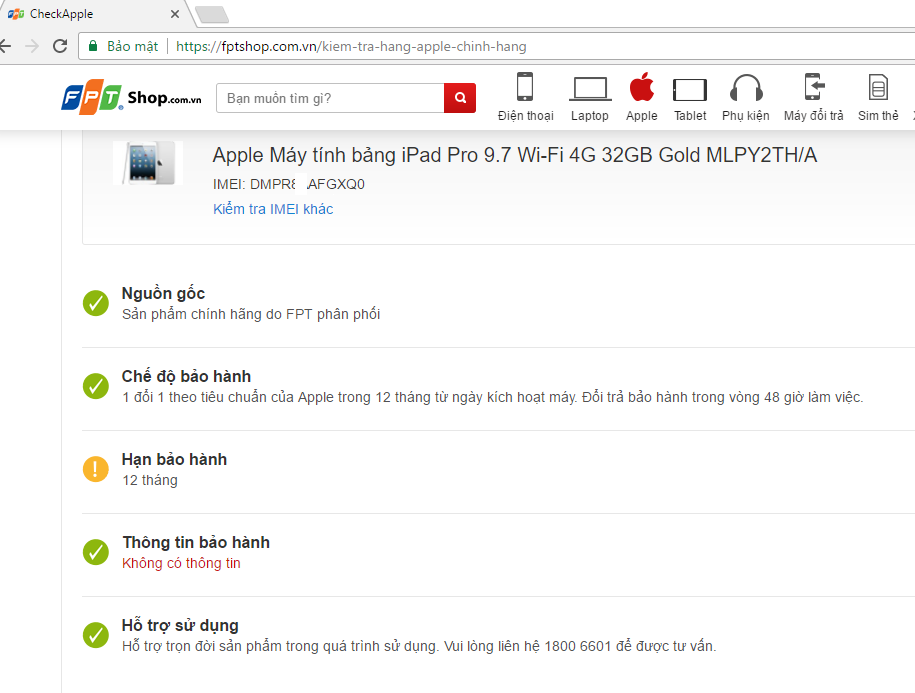Viewport: 915px width, 693px height.
Task: Click the orange warning icon beside Hạn bảo hành
Action: tap(96, 469)
